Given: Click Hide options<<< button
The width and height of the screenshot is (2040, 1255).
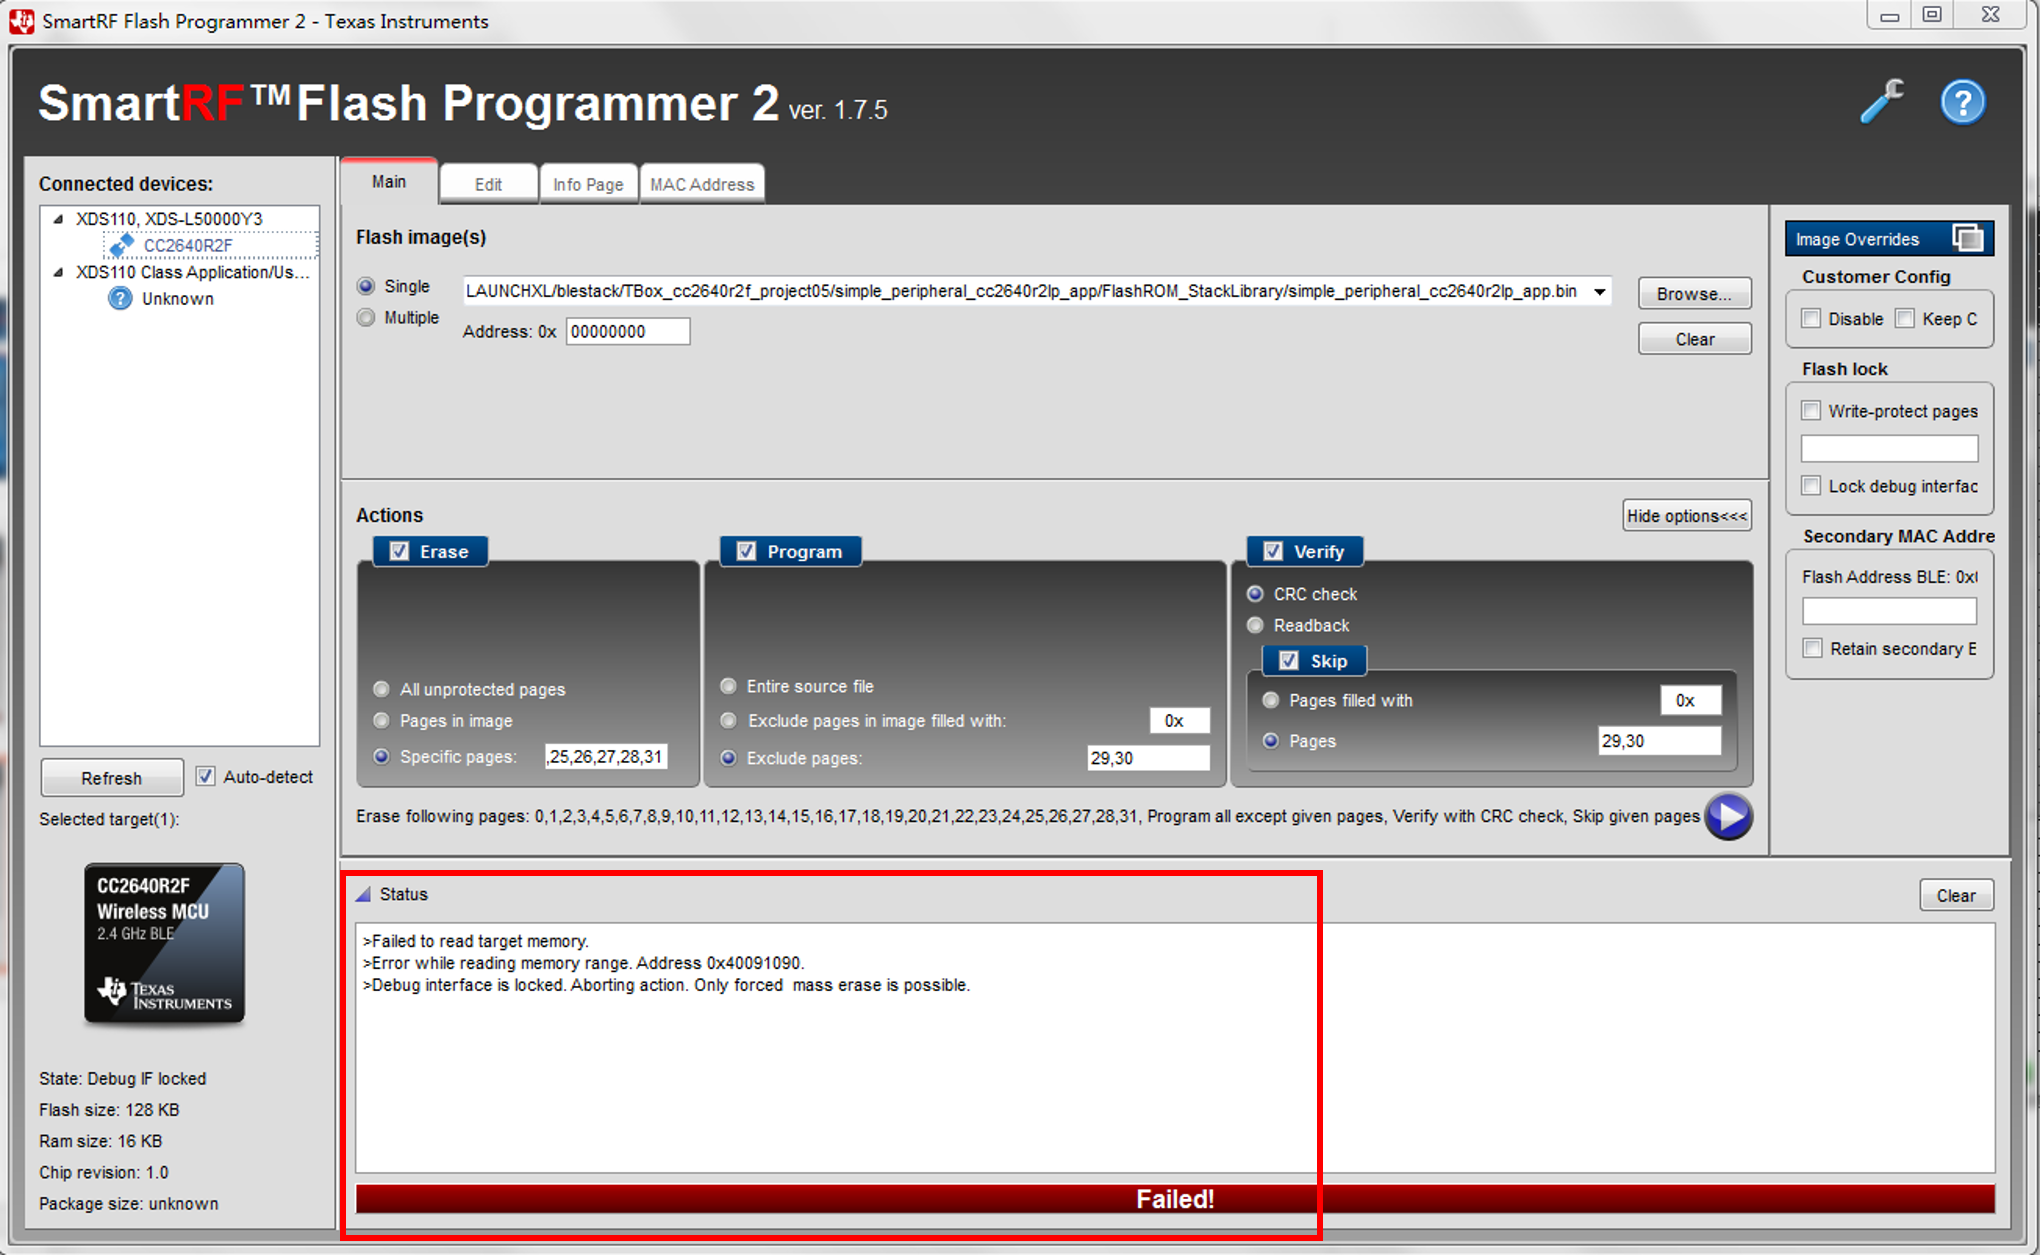Looking at the screenshot, I should point(1687,515).
